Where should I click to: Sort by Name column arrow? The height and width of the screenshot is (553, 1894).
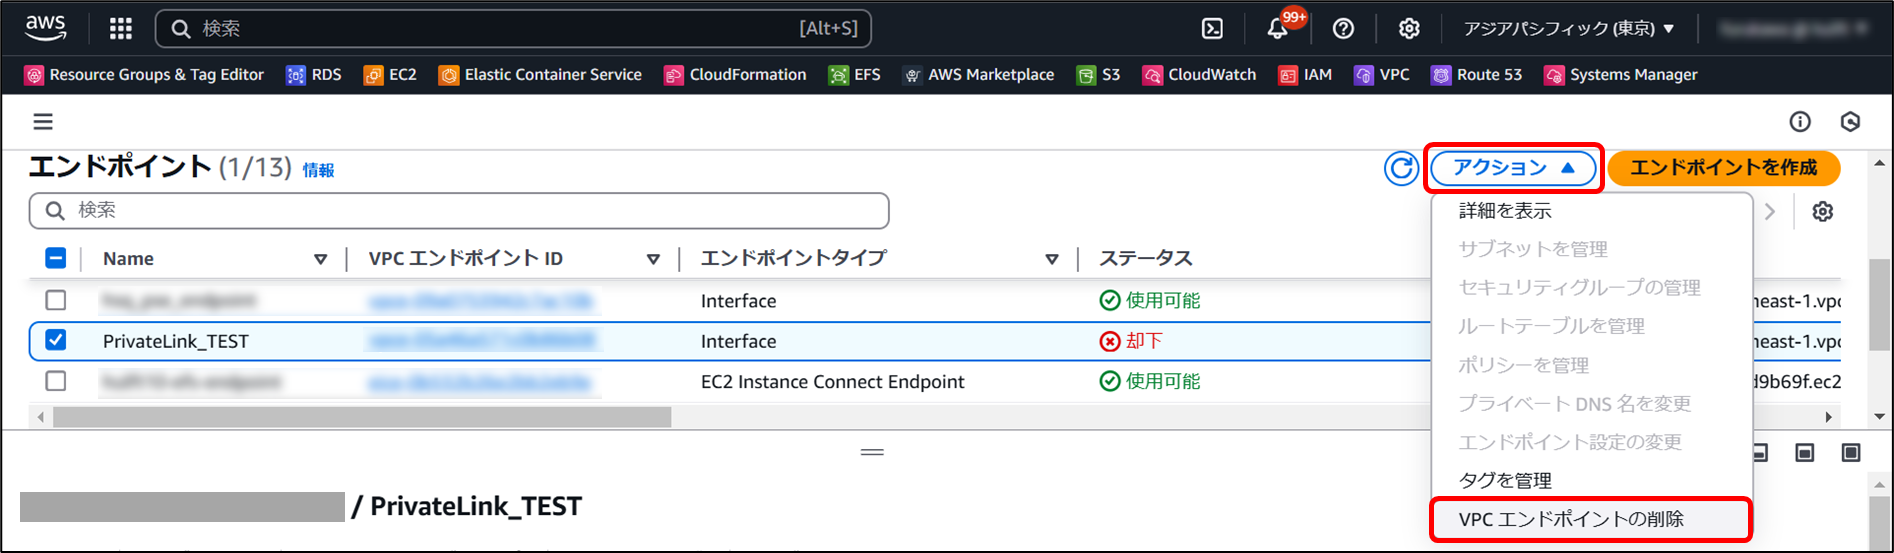pyautogui.click(x=320, y=259)
